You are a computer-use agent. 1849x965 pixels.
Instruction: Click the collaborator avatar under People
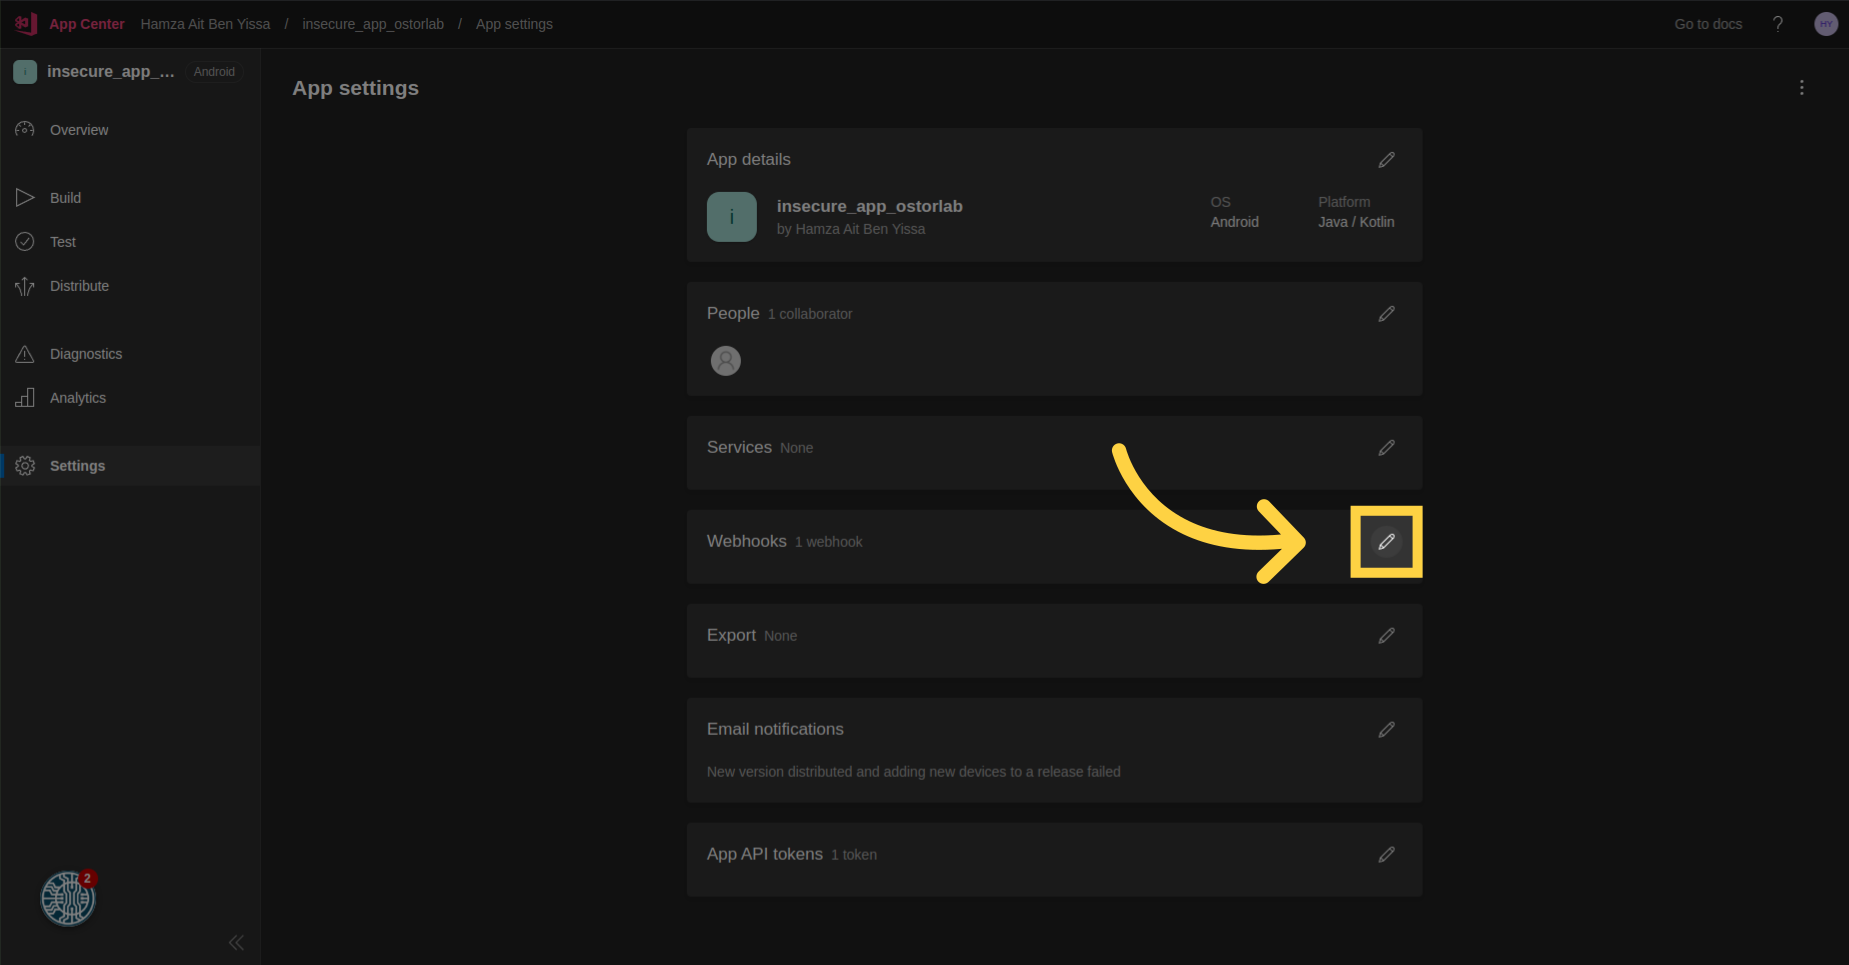point(726,361)
